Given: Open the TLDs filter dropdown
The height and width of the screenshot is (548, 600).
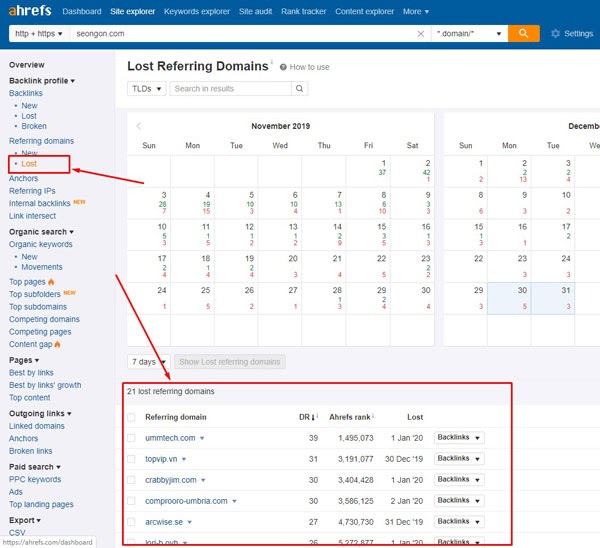Looking at the screenshot, I should point(147,89).
